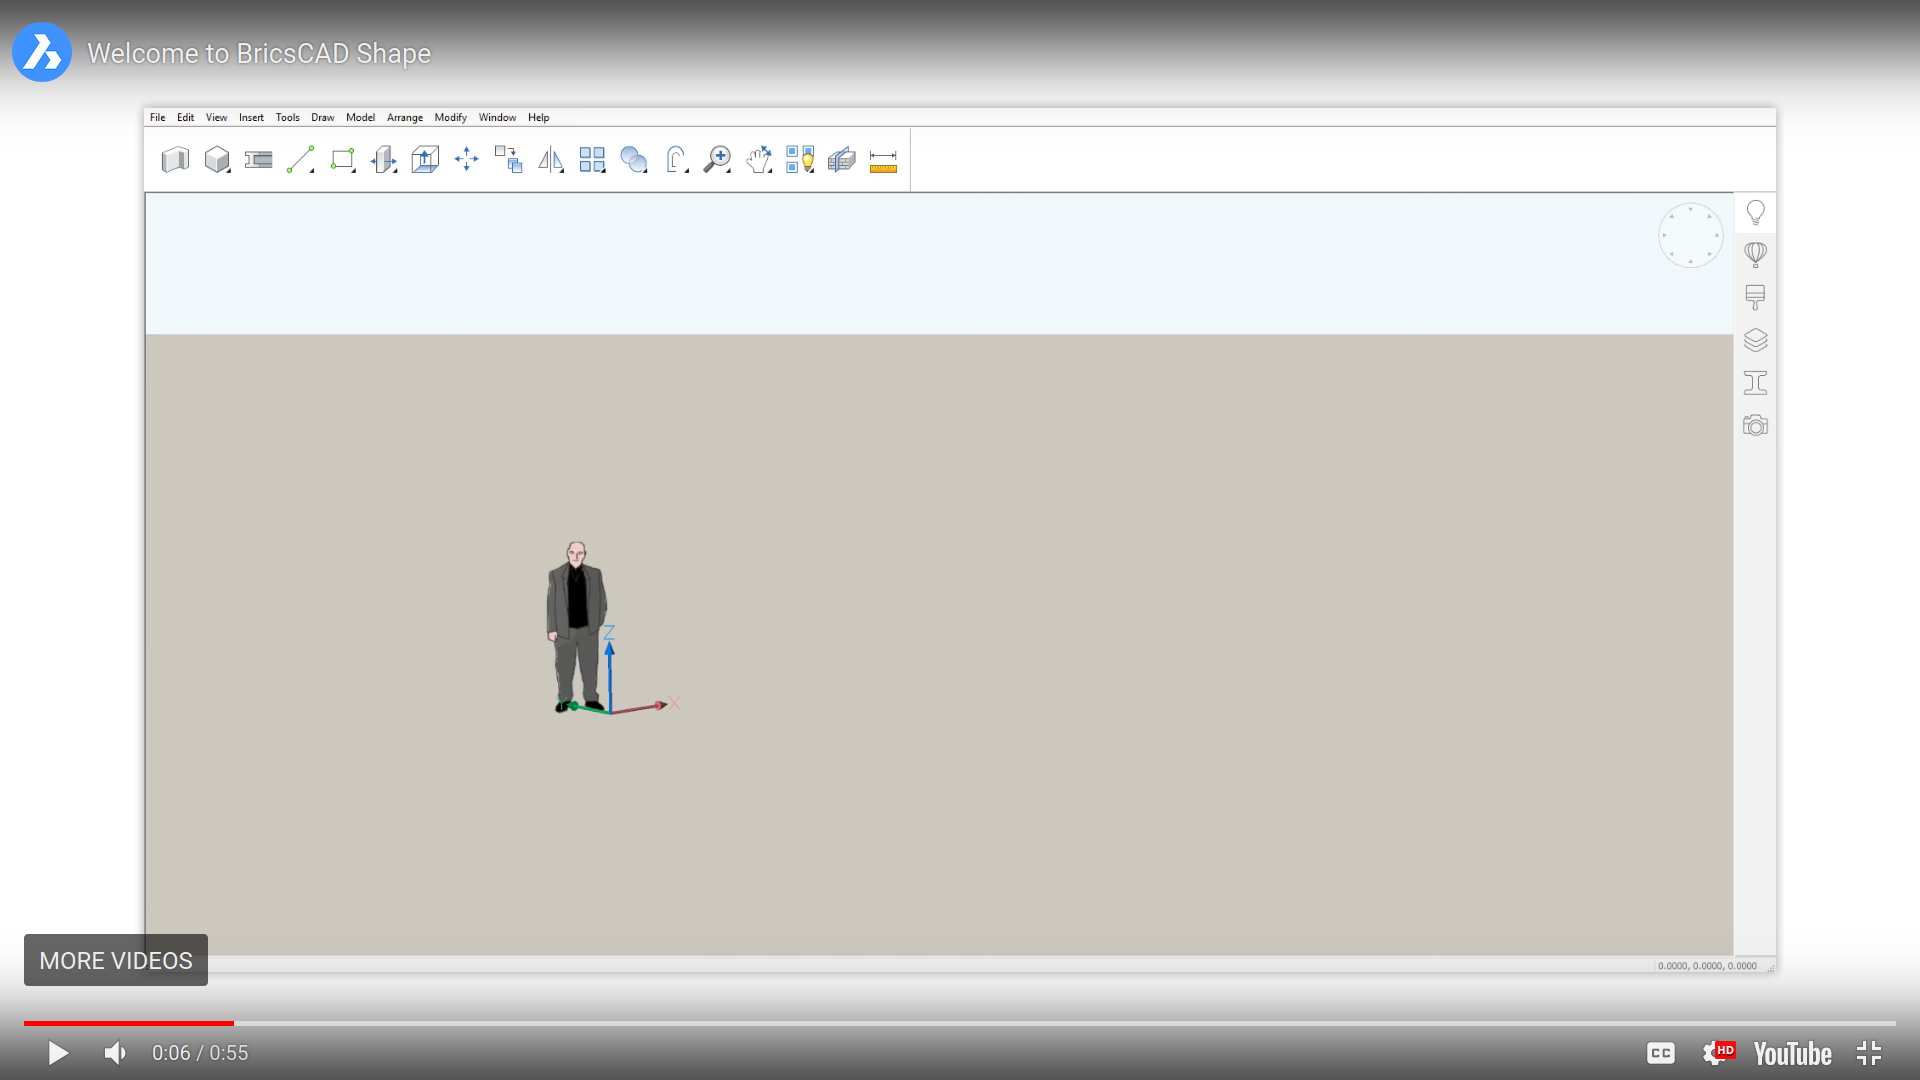1920x1080 pixels.
Task: Click the standing man figure in viewport
Action: [x=576, y=627]
